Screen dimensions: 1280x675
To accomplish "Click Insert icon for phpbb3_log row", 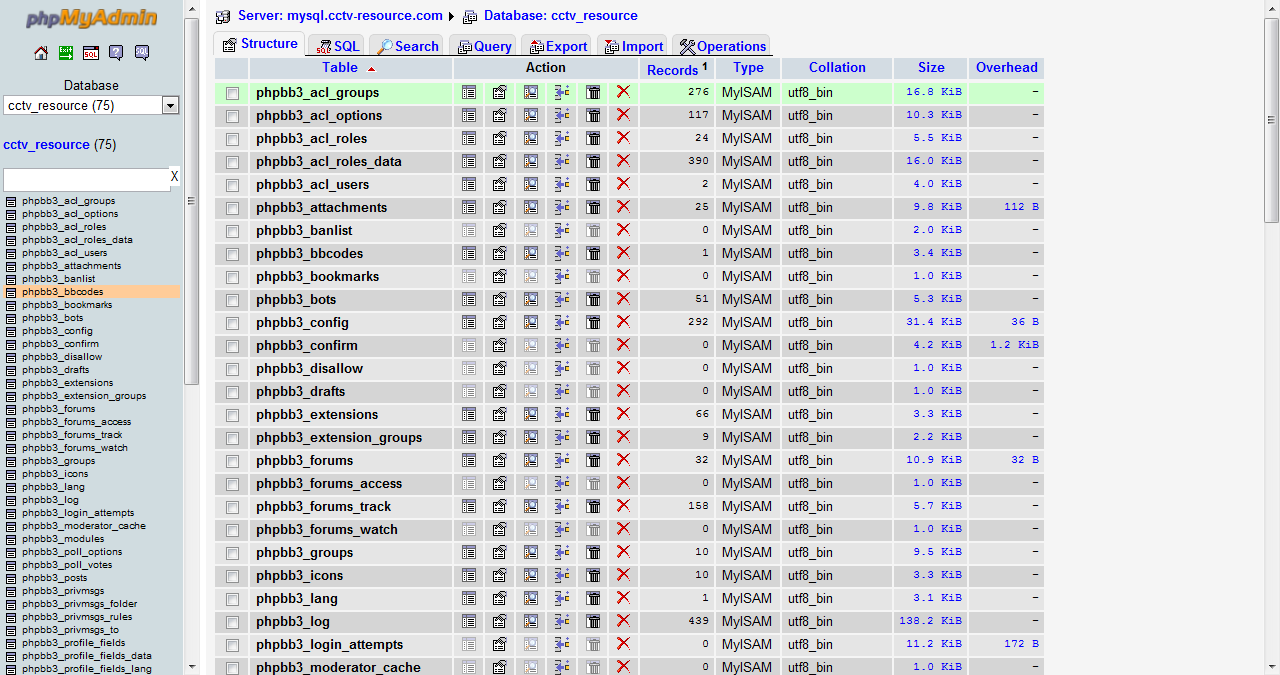I will [562, 621].
